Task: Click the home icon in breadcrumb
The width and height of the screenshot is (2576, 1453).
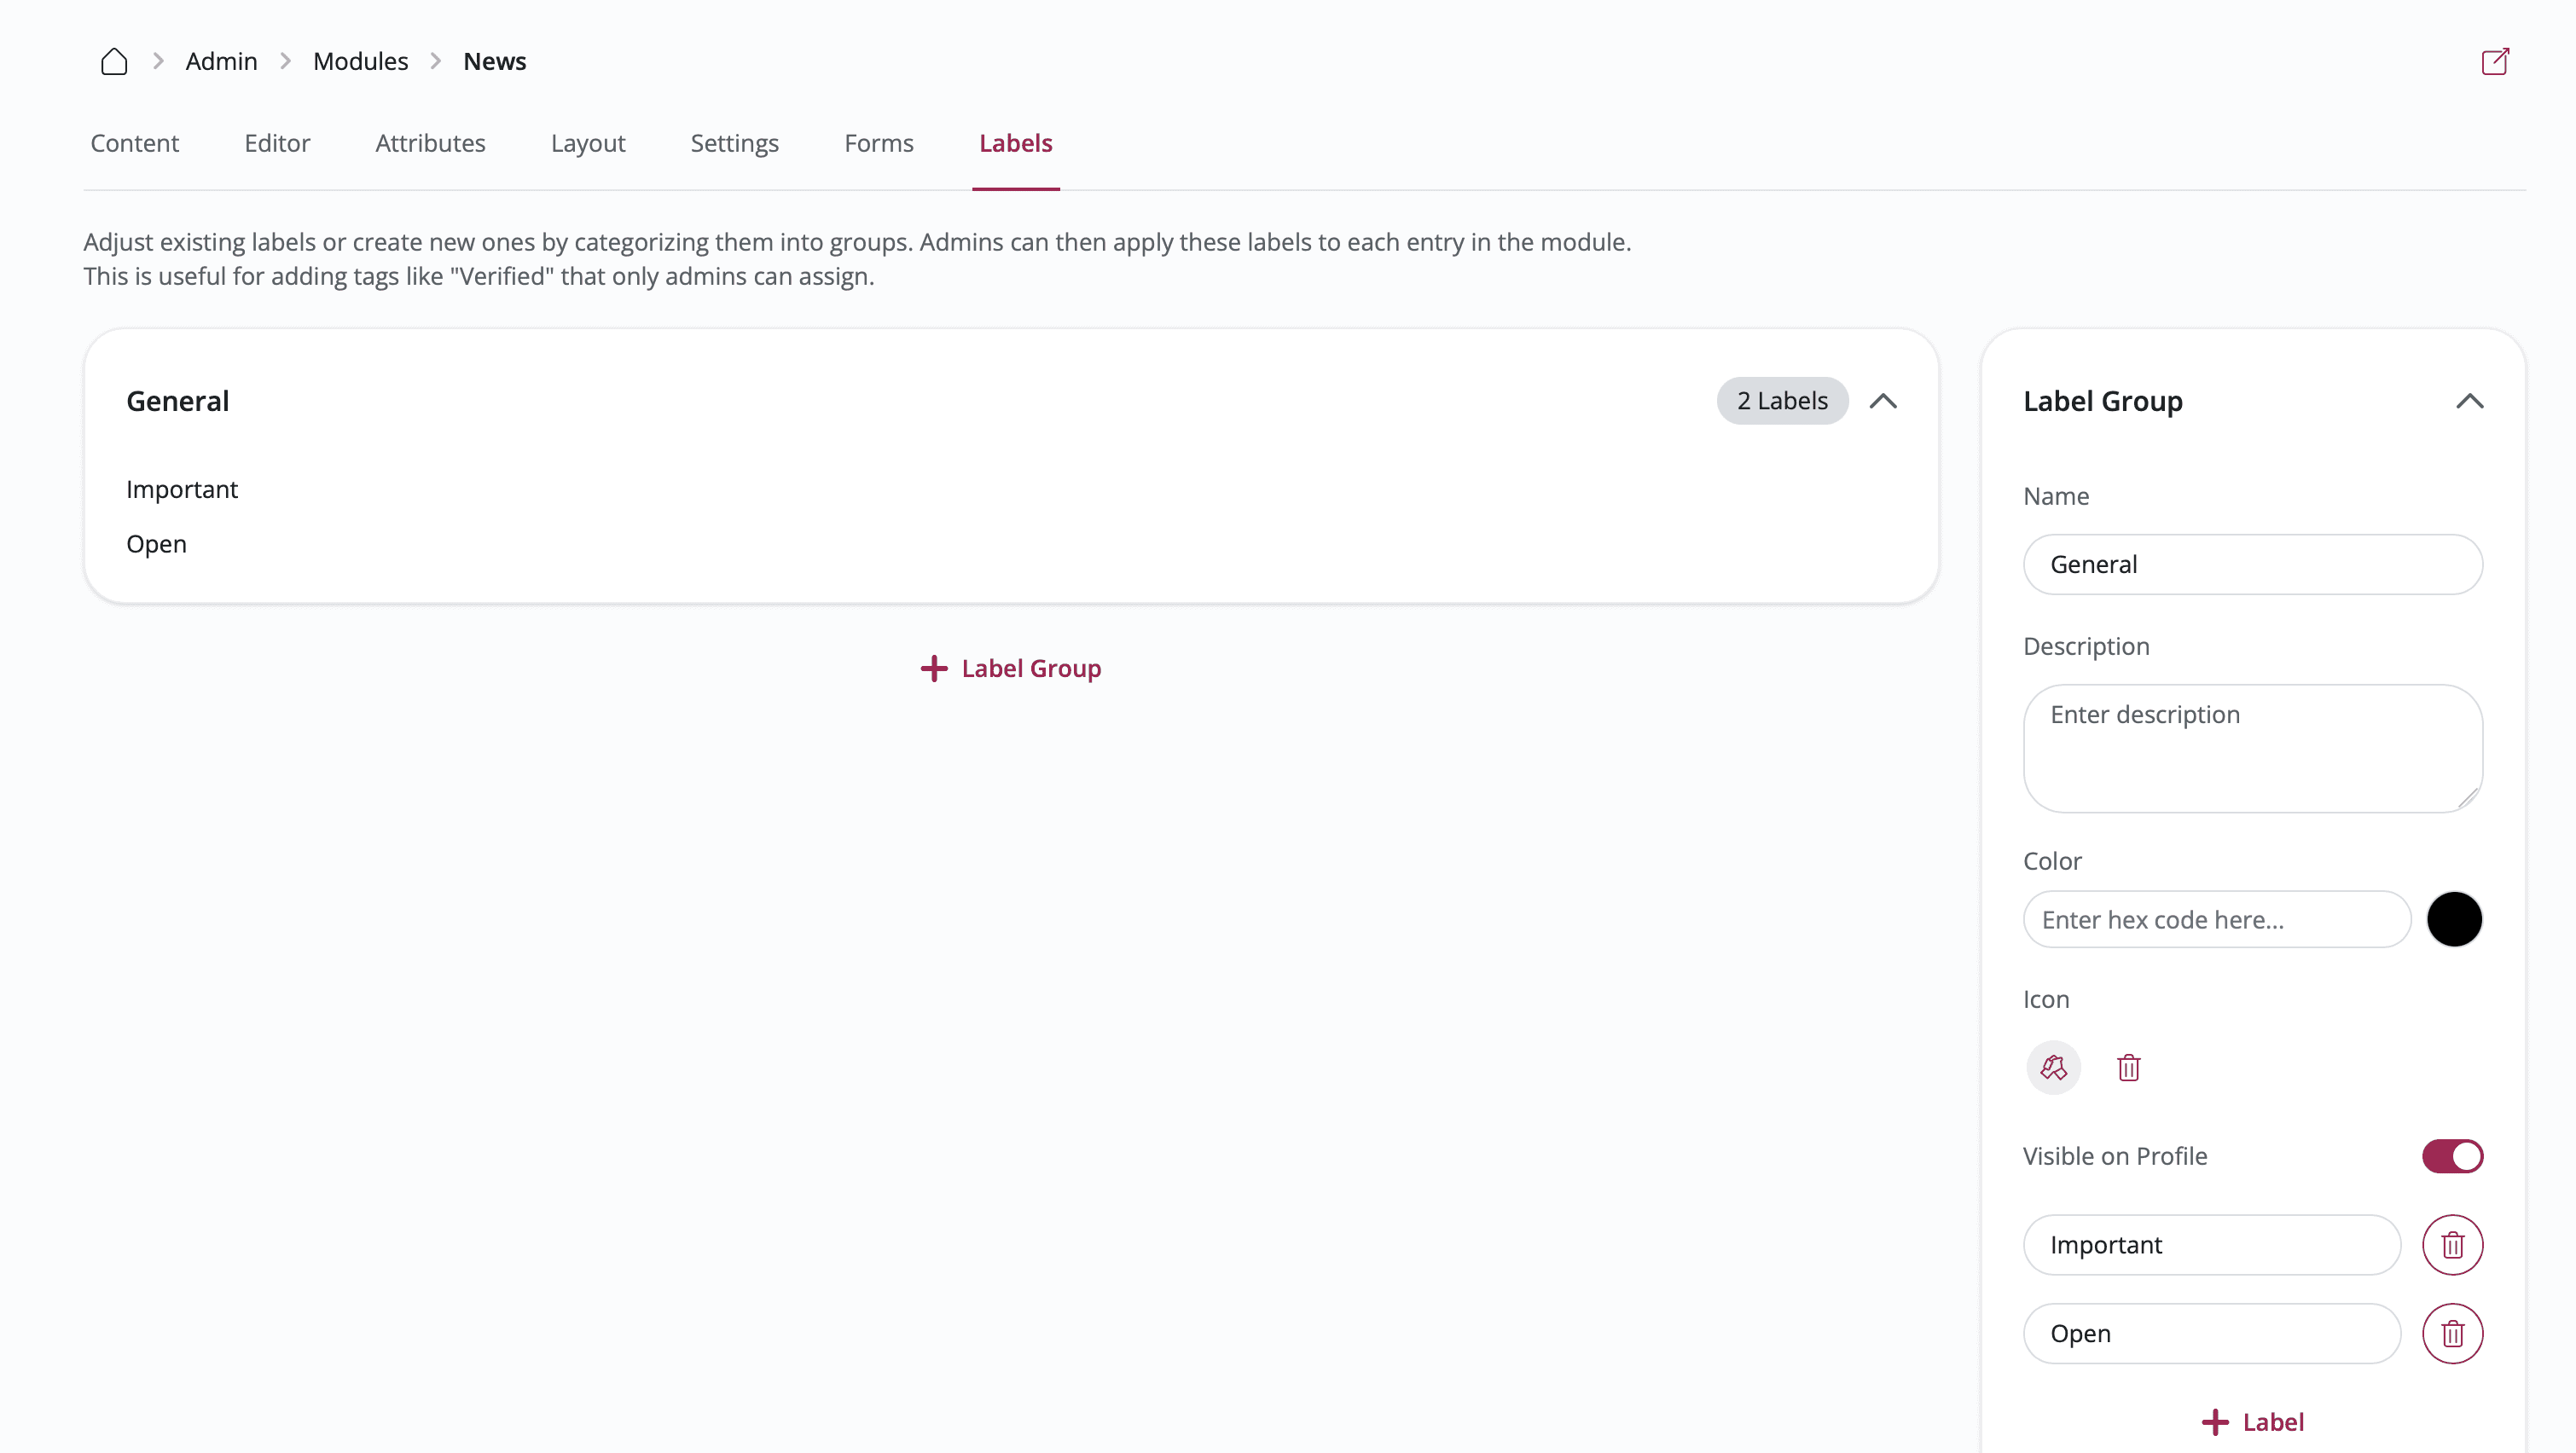Action: tap(114, 61)
